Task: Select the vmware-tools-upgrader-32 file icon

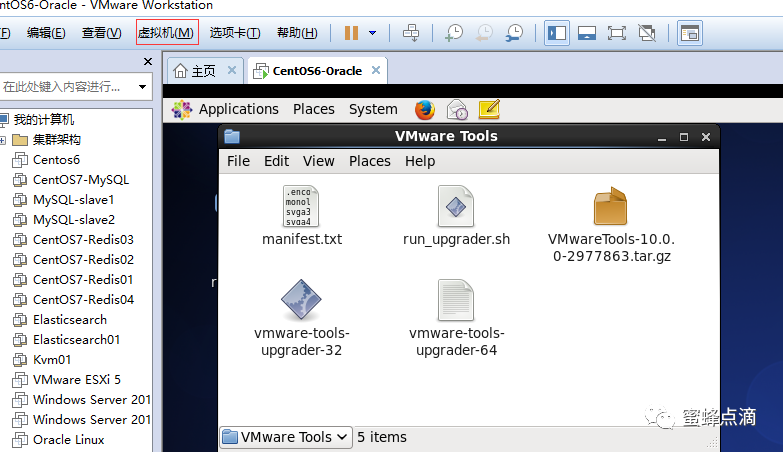Action: coord(301,300)
